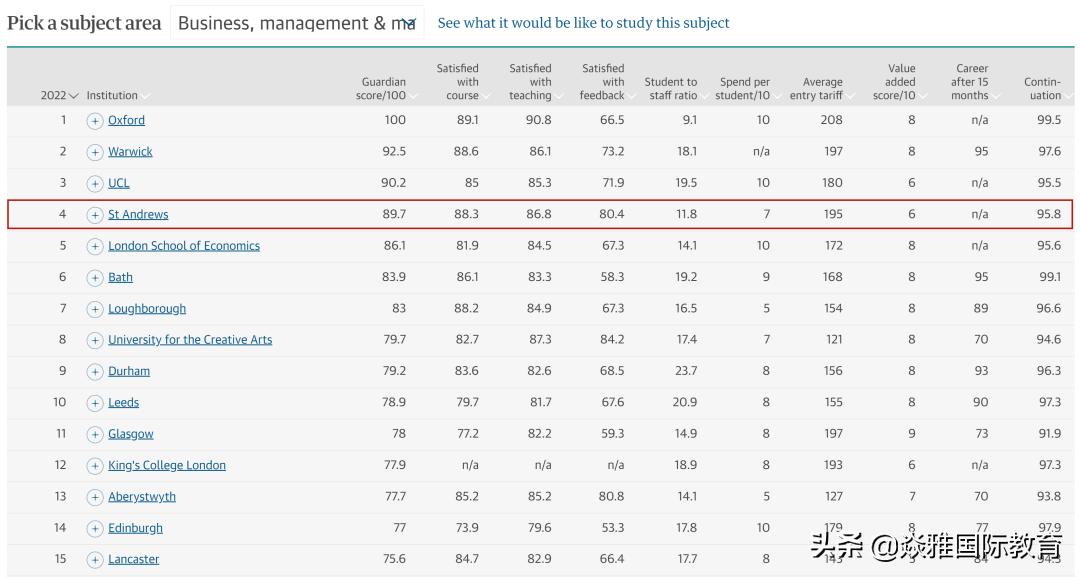Open 'See what it would be like to study this subject'
This screenshot has width=1080, height=577.
[583, 23]
